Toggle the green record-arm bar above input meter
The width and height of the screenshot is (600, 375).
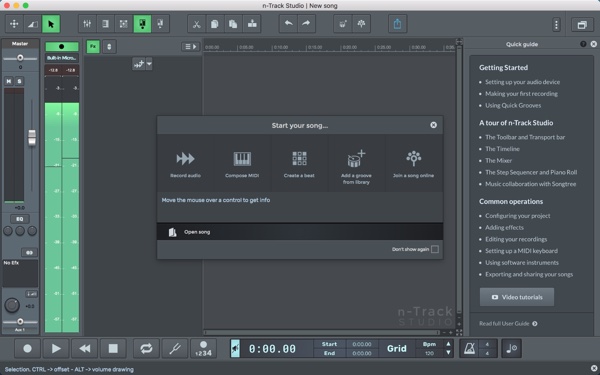pos(62,47)
